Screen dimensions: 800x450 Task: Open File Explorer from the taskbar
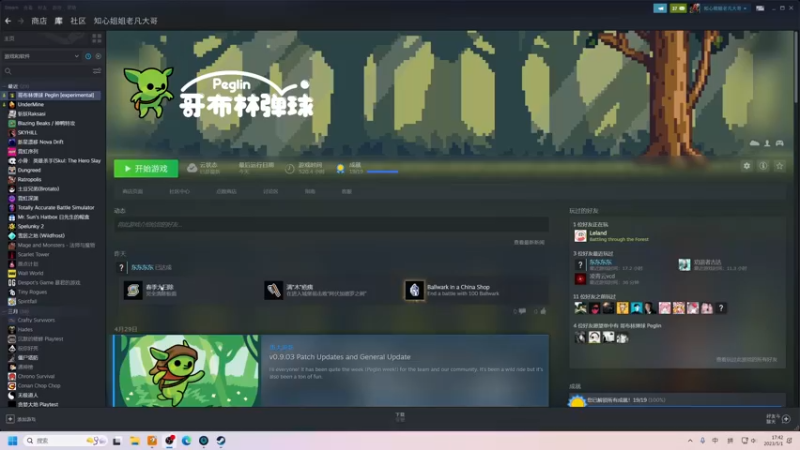click(135, 441)
